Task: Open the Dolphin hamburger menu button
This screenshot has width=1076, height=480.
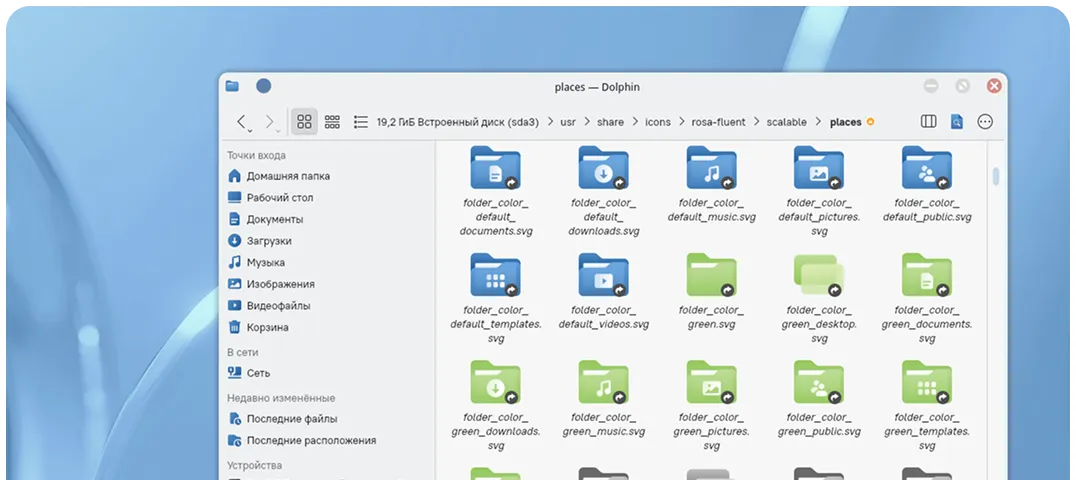Action: [x=985, y=122]
